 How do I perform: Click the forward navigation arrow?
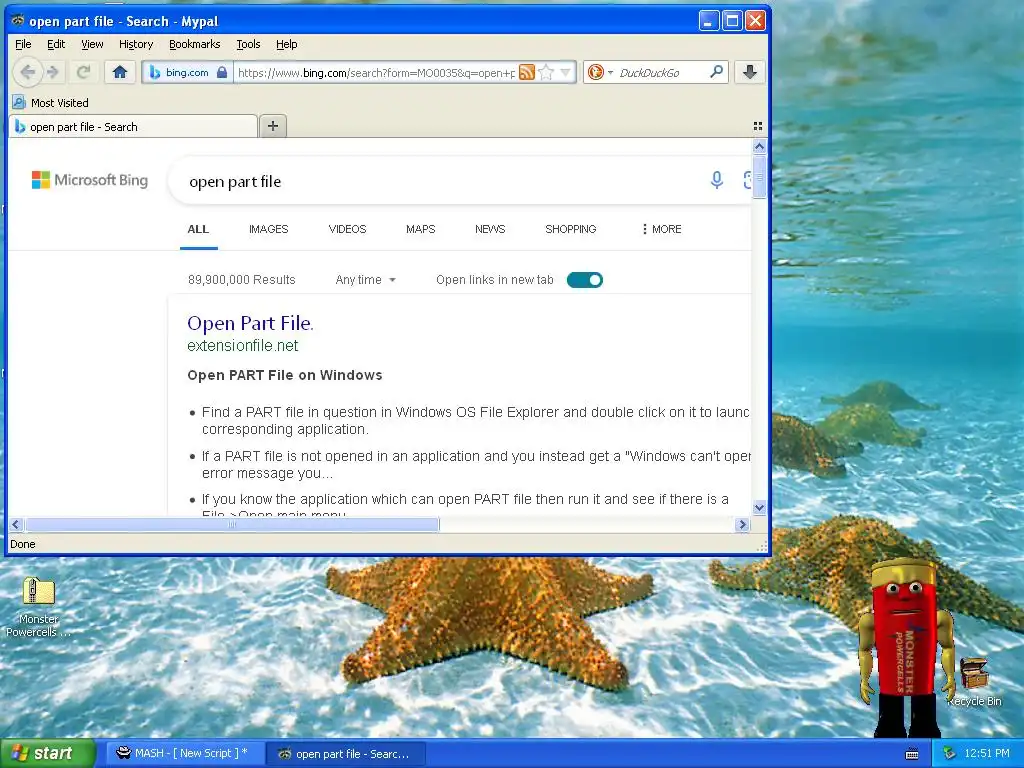click(54, 72)
